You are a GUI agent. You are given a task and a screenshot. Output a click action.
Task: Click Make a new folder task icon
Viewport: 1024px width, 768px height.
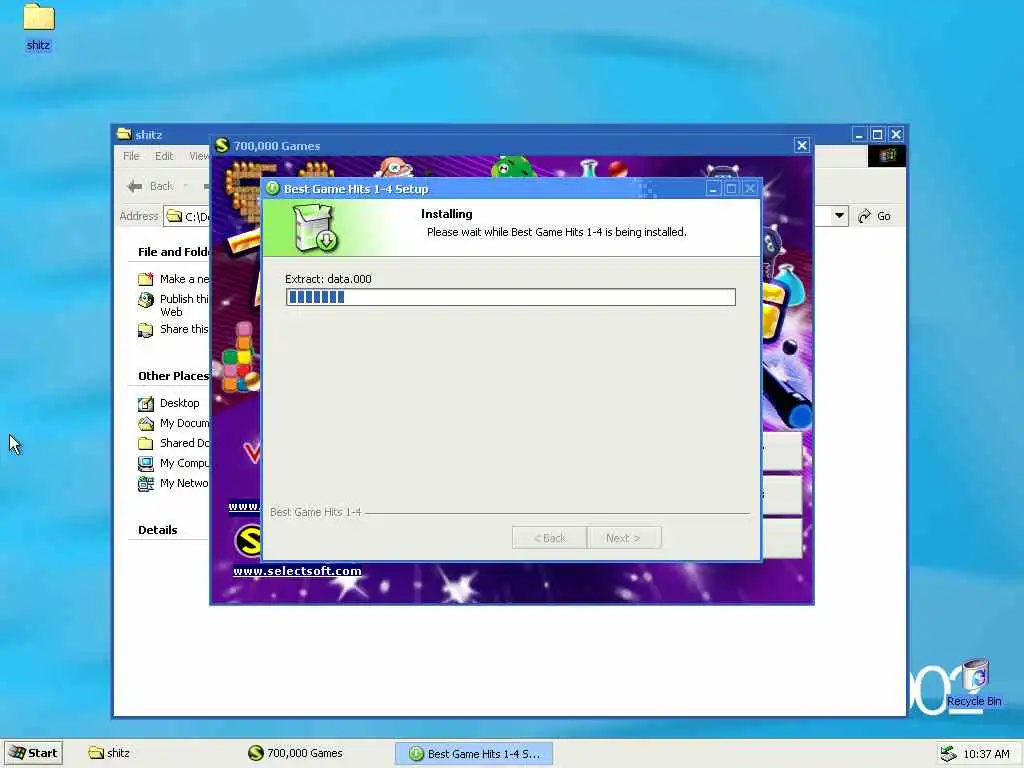click(146, 280)
